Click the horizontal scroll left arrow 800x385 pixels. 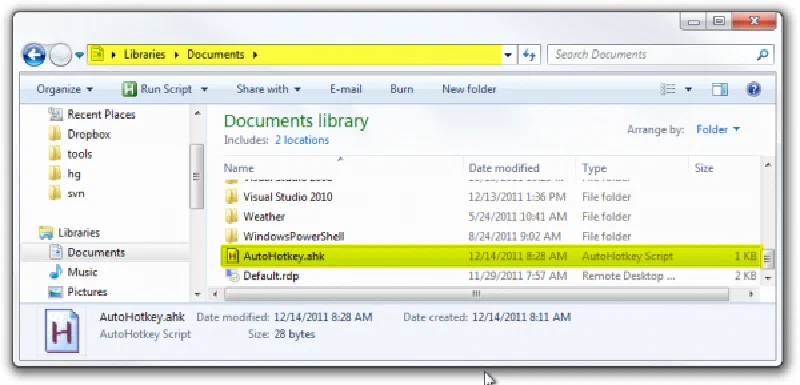[x=215, y=294]
